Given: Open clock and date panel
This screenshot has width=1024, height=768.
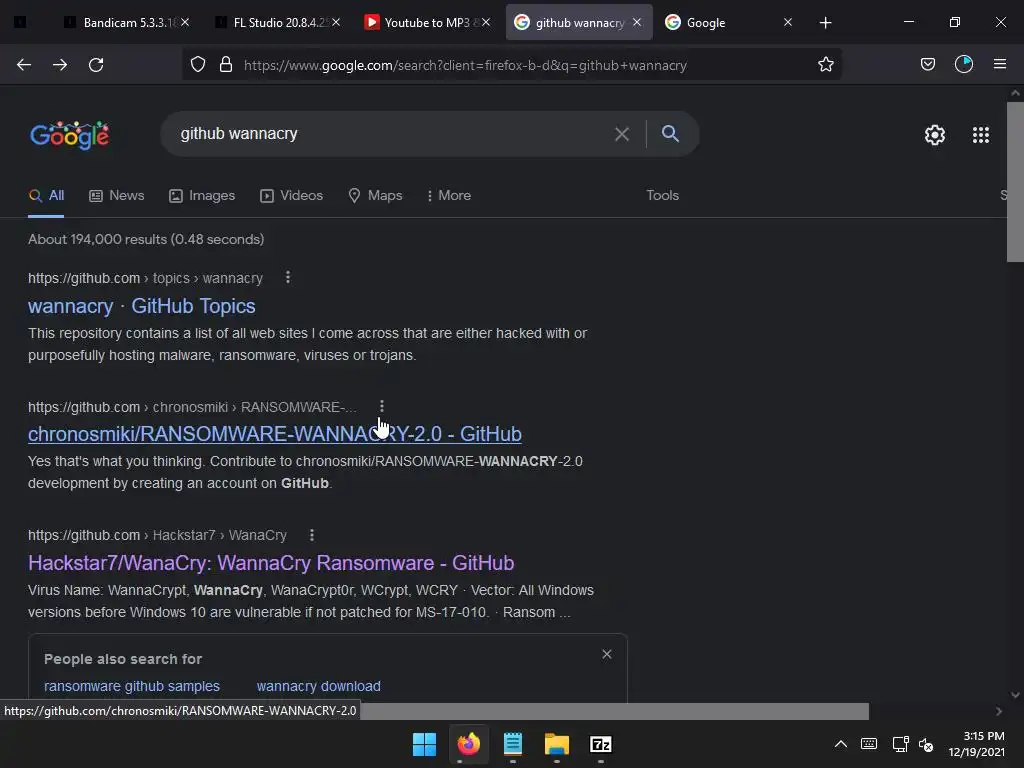Looking at the screenshot, I should coord(976,744).
